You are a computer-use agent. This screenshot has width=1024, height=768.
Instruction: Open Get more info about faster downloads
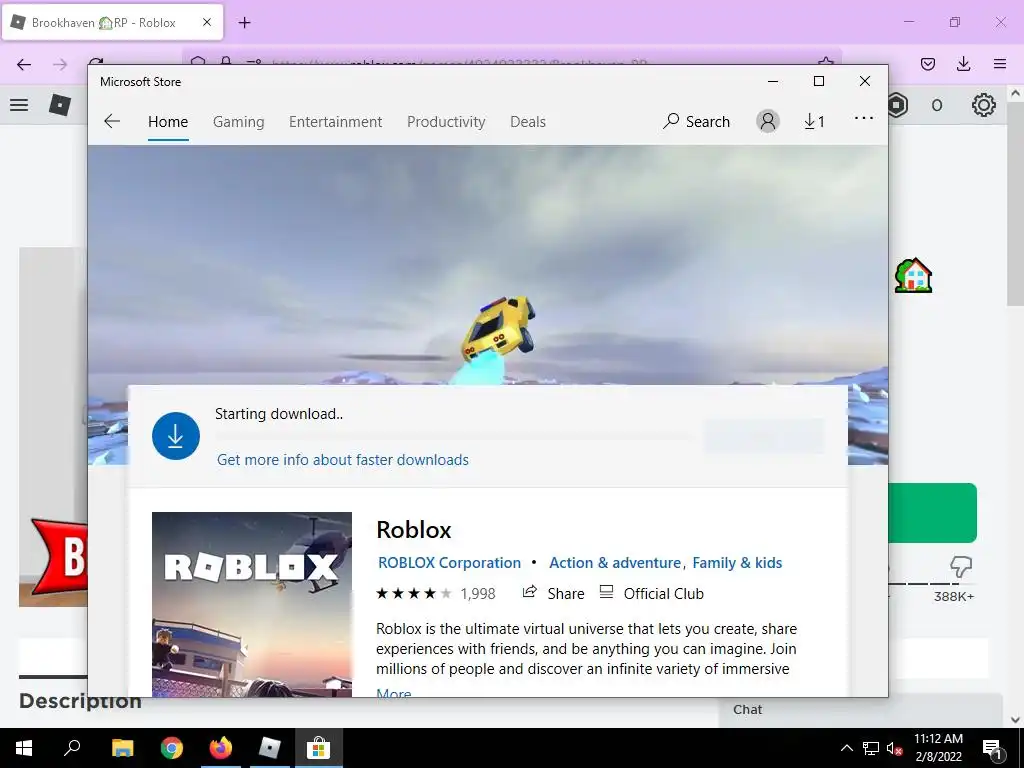point(343,460)
